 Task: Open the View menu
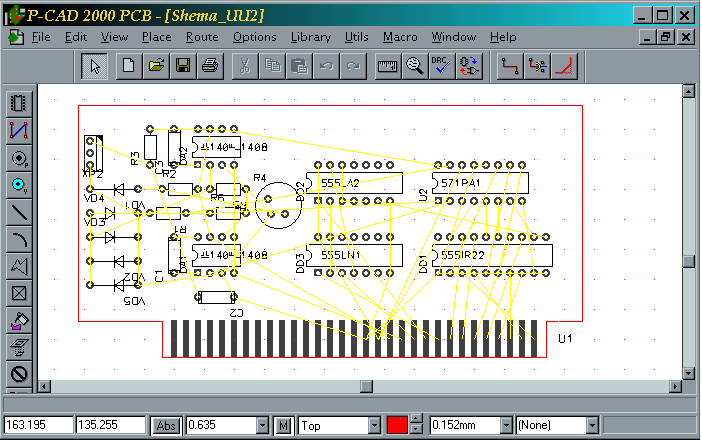point(114,37)
